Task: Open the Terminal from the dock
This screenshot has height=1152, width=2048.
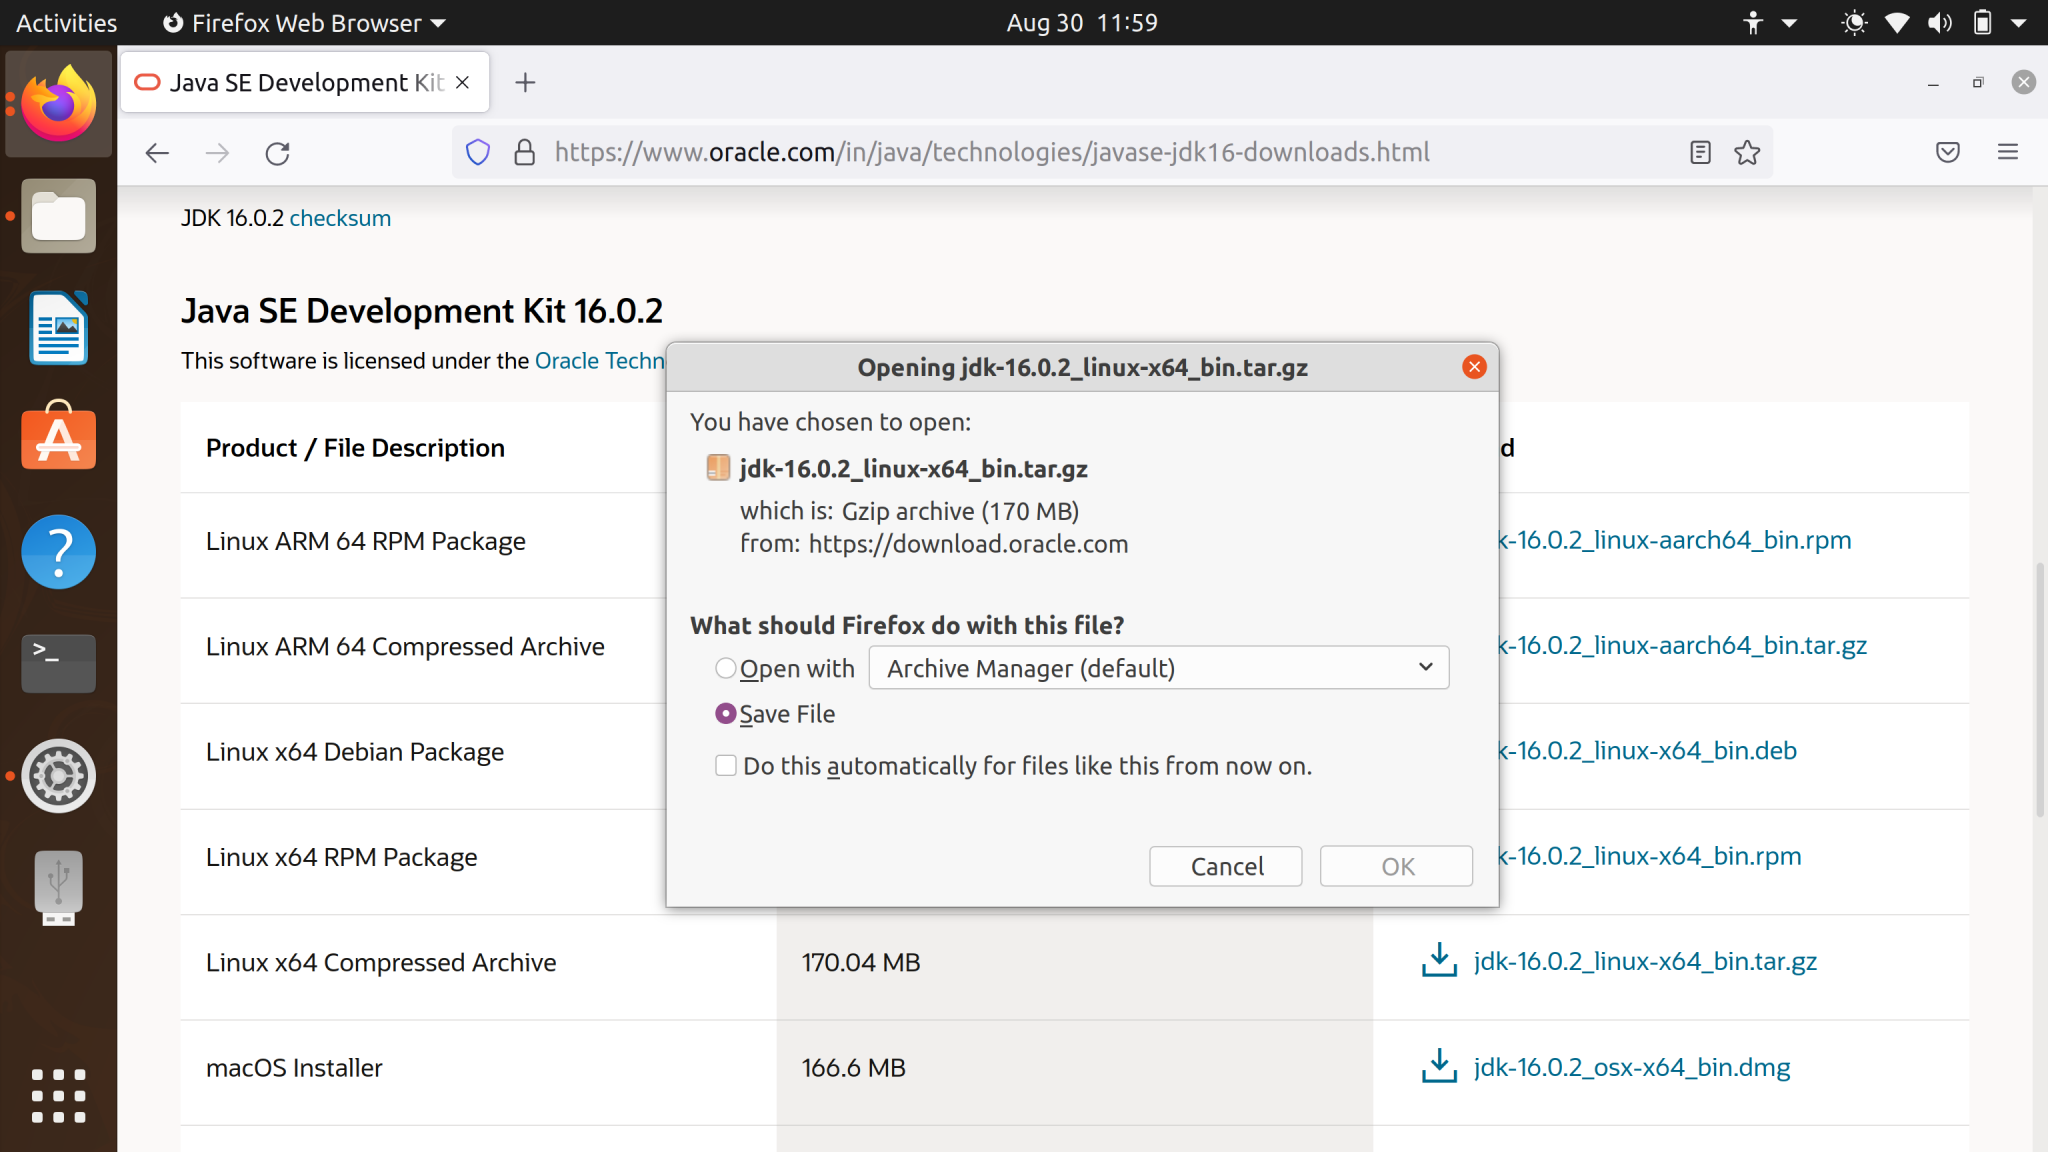Action: pyautogui.click(x=57, y=663)
